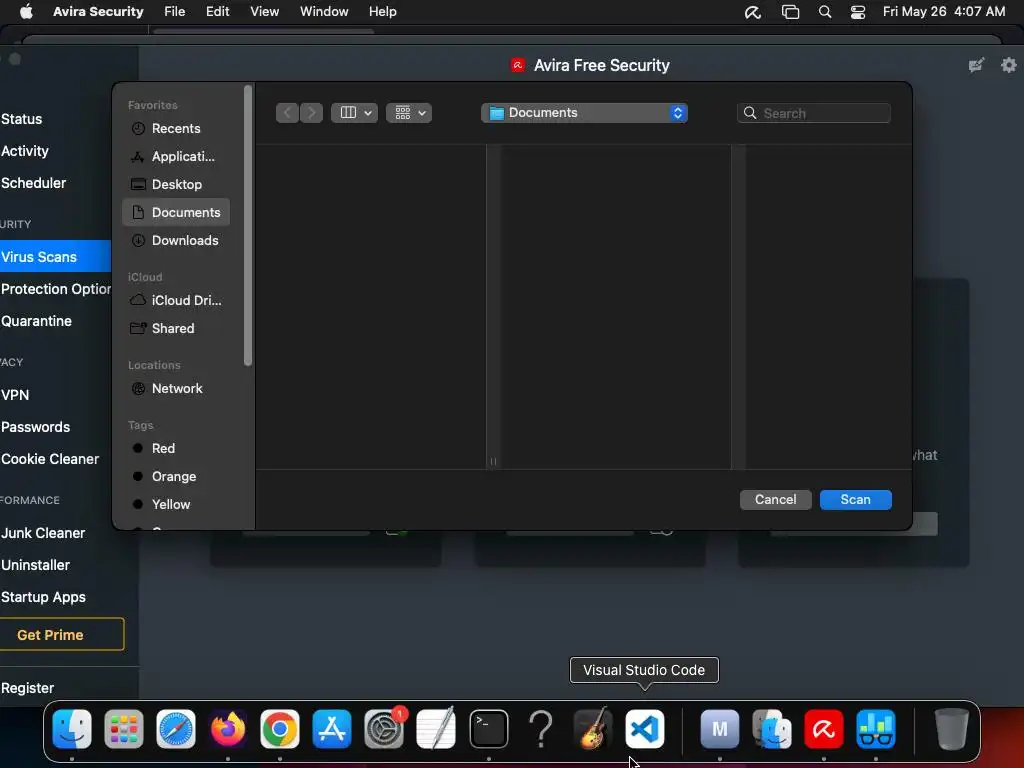Open Activity in Avira sidebar
1024x768 pixels.
[x=25, y=151]
